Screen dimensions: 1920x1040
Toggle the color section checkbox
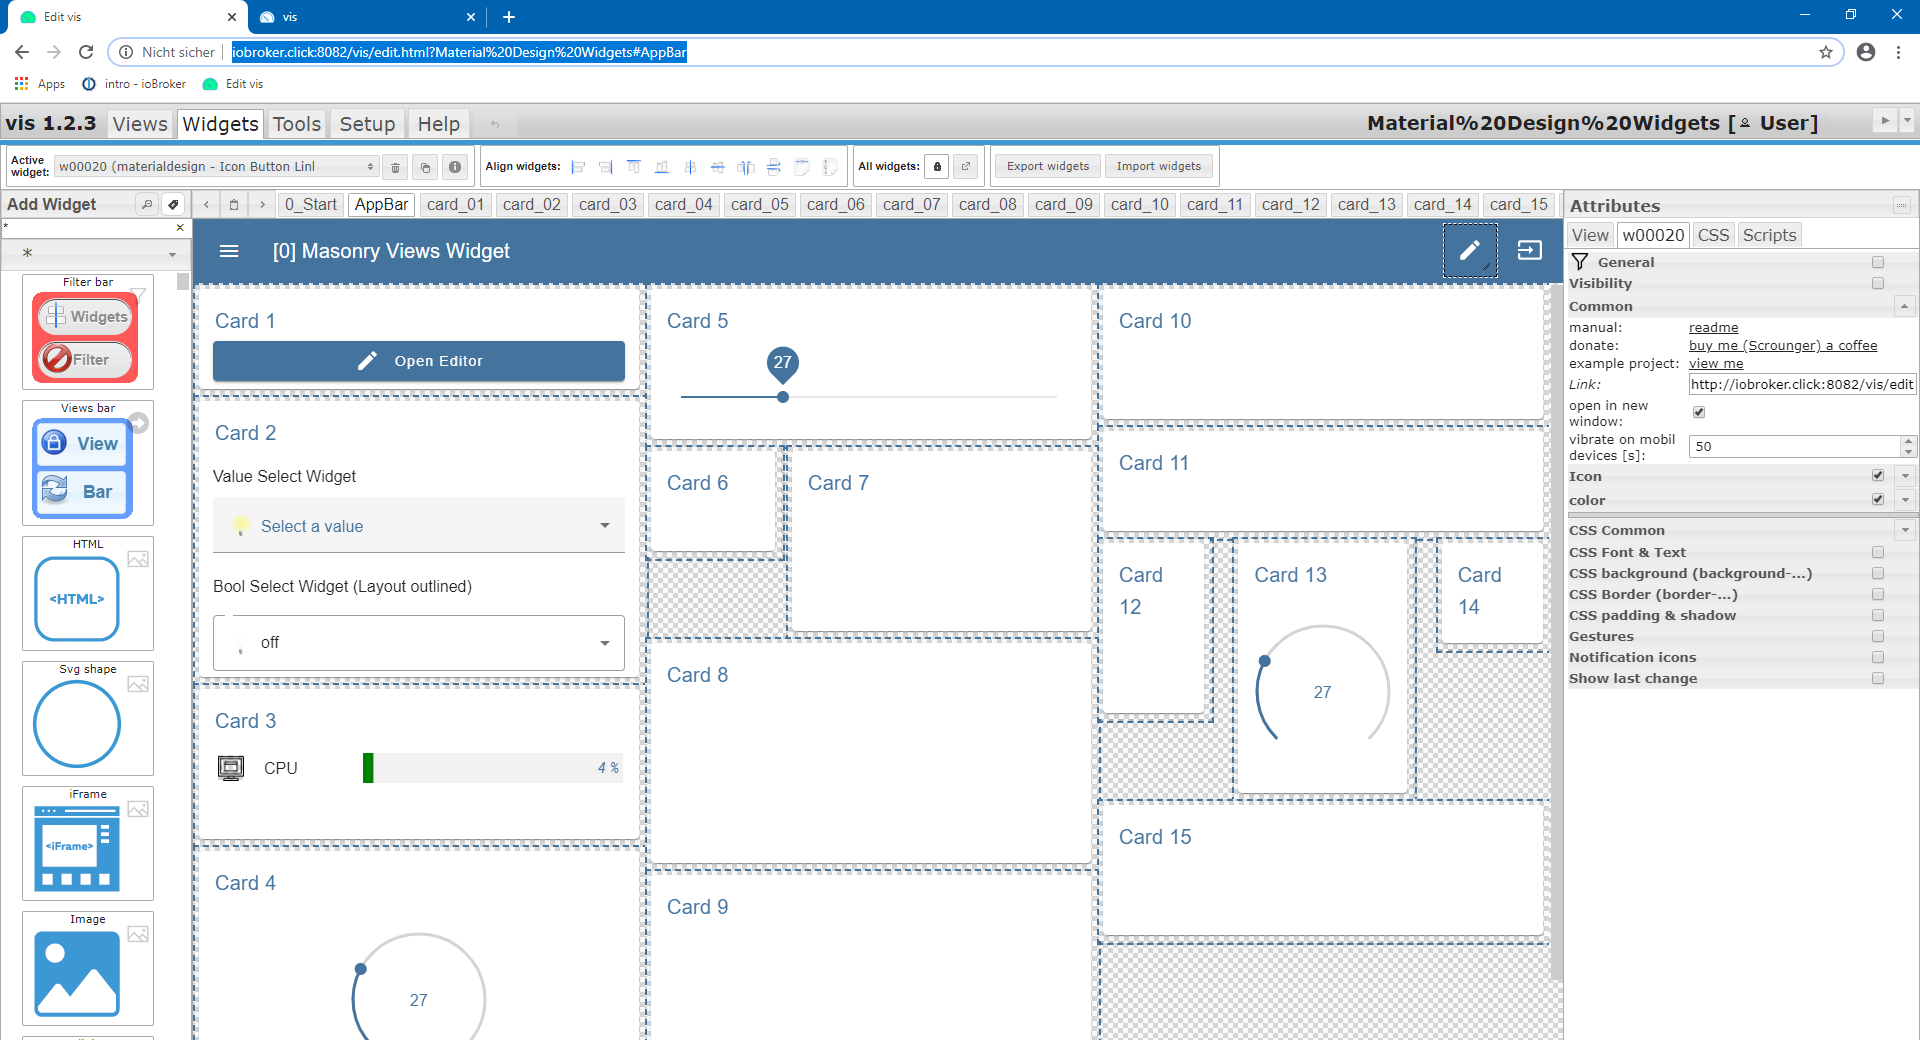1878,499
